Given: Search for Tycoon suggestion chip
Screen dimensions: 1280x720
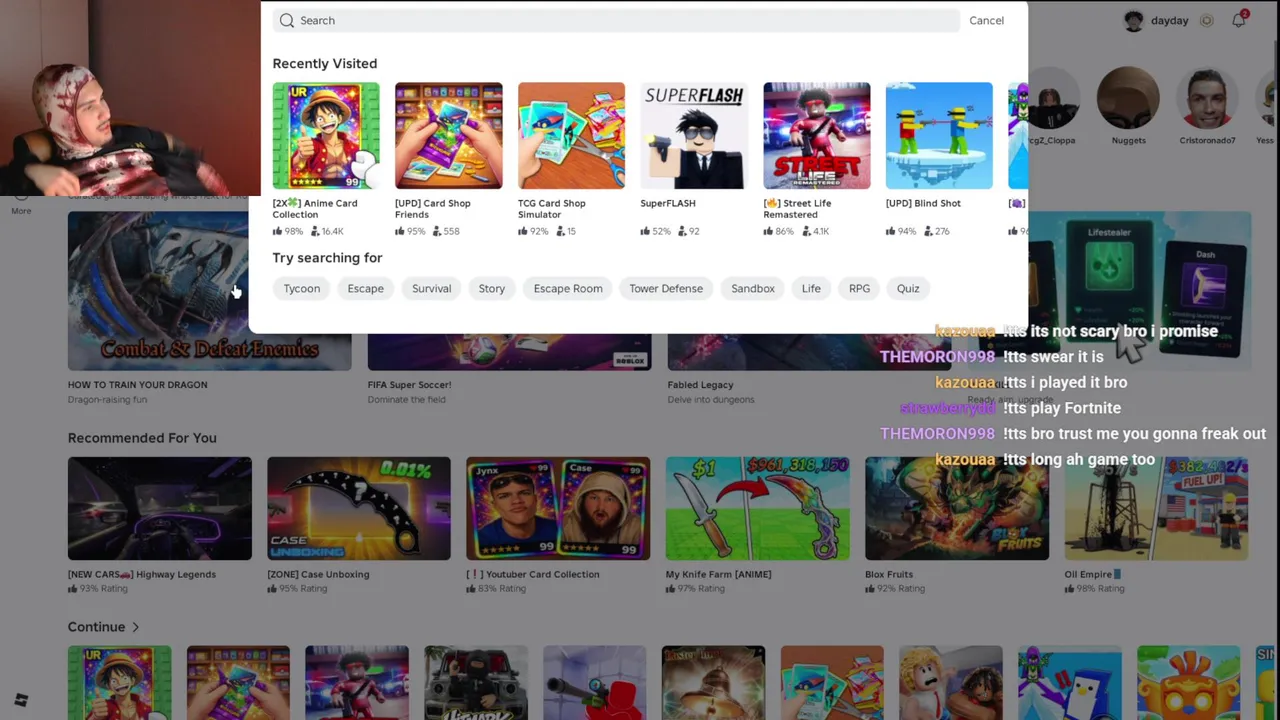Looking at the screenshot, I should (301, 288).
